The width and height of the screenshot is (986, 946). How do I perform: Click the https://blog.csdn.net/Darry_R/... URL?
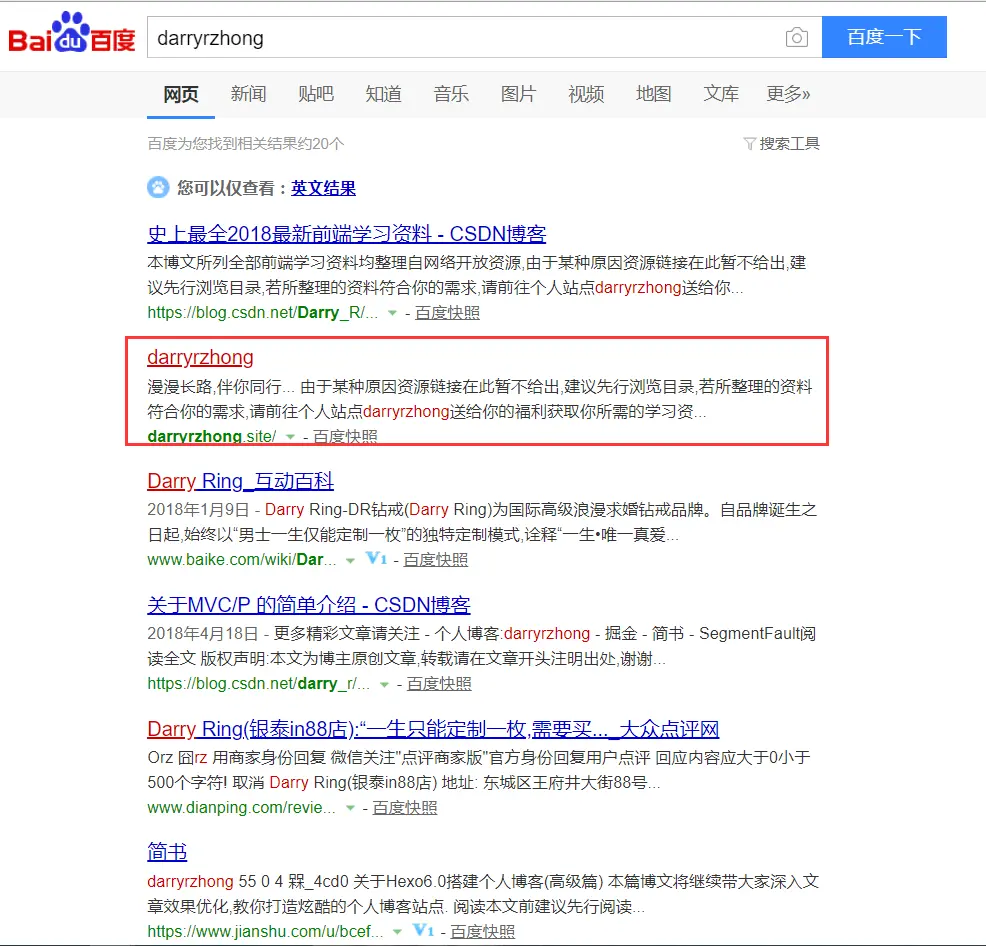pyautogui.click(x=262, y=313)
